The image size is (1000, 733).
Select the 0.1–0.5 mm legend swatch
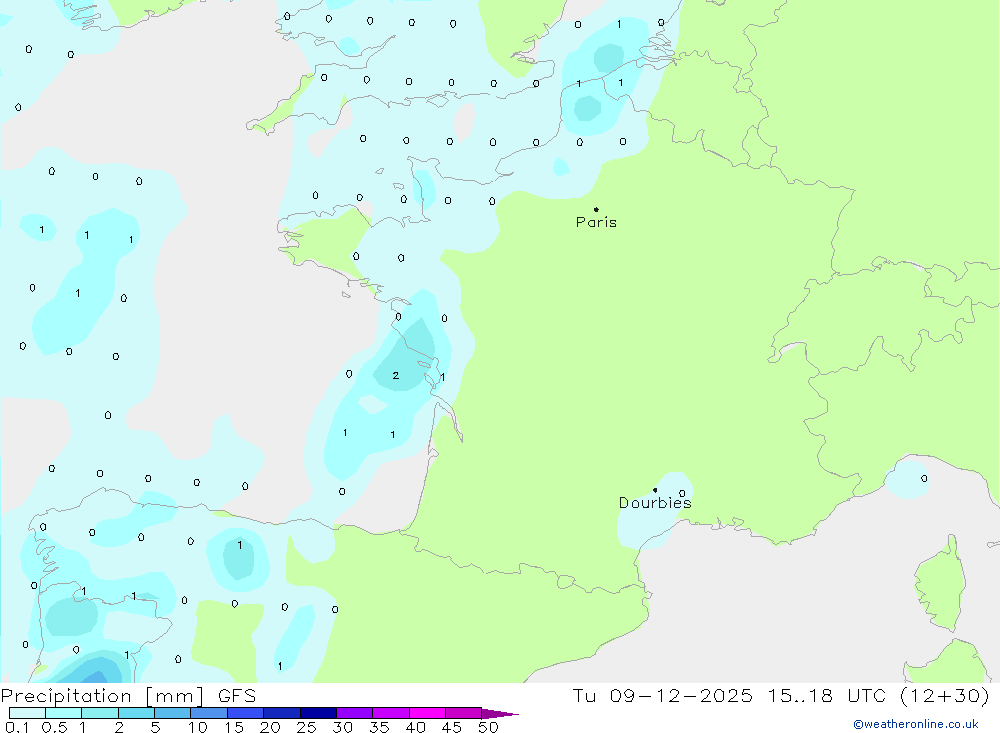click(27, 713)
